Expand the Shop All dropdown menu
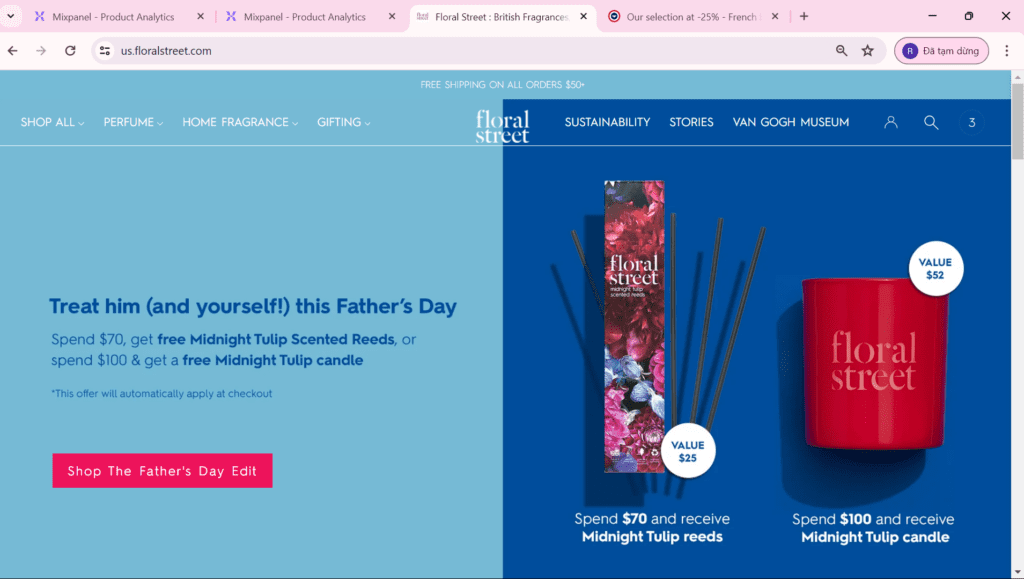Image resolution: width=1024 pixels, height=579 pixels. pyautogui.click(x=52, y=122)
